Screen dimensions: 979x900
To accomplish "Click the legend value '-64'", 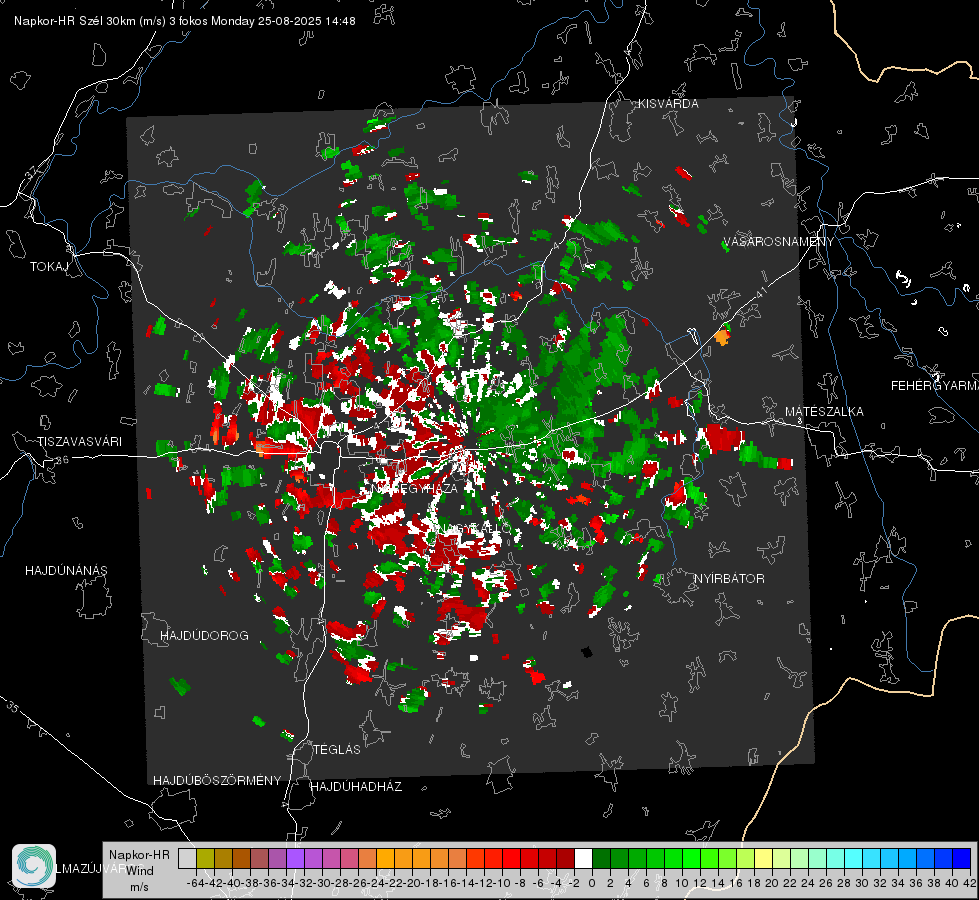I will 195,883.
